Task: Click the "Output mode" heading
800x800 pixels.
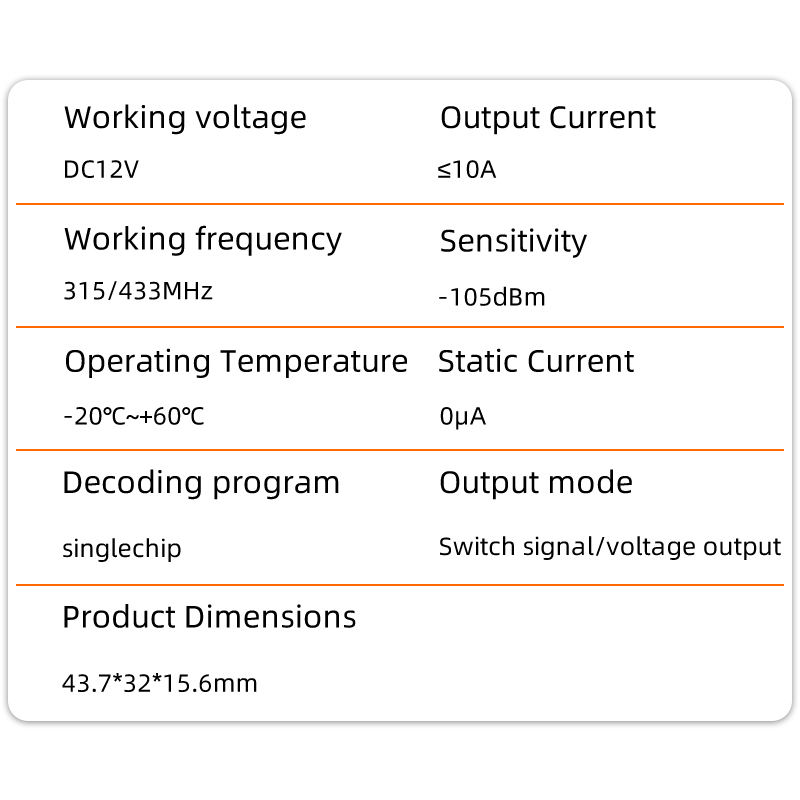Action: (536, 483)
